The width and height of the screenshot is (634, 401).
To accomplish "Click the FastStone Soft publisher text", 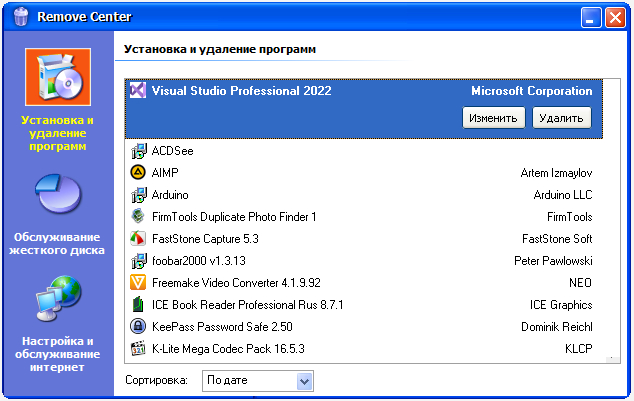I will (557, 239).
